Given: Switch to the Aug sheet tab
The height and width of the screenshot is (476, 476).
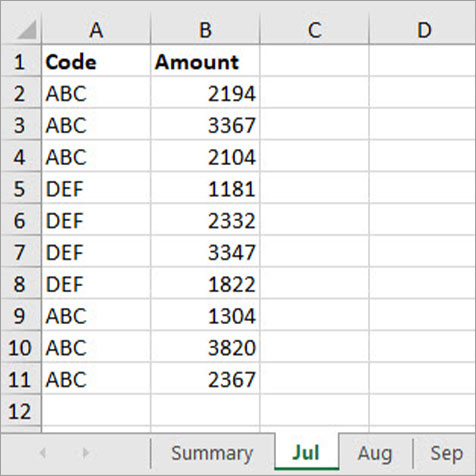Looking at the screenshot, I should tap(375, 453).
